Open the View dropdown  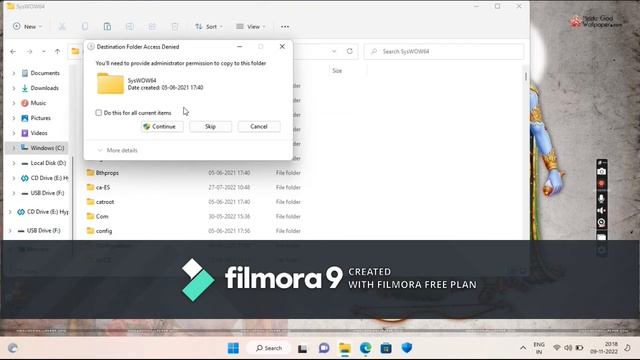tap(251, 27)
